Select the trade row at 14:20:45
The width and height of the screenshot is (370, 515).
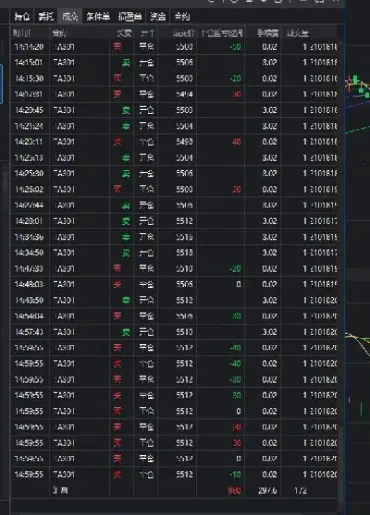coord(175,110)
